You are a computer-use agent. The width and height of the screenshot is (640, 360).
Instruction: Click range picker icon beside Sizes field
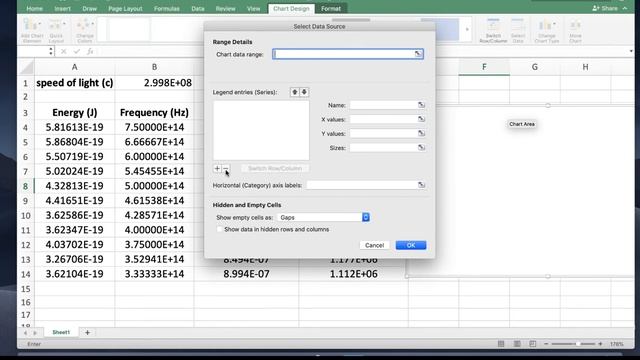[421, 148]
